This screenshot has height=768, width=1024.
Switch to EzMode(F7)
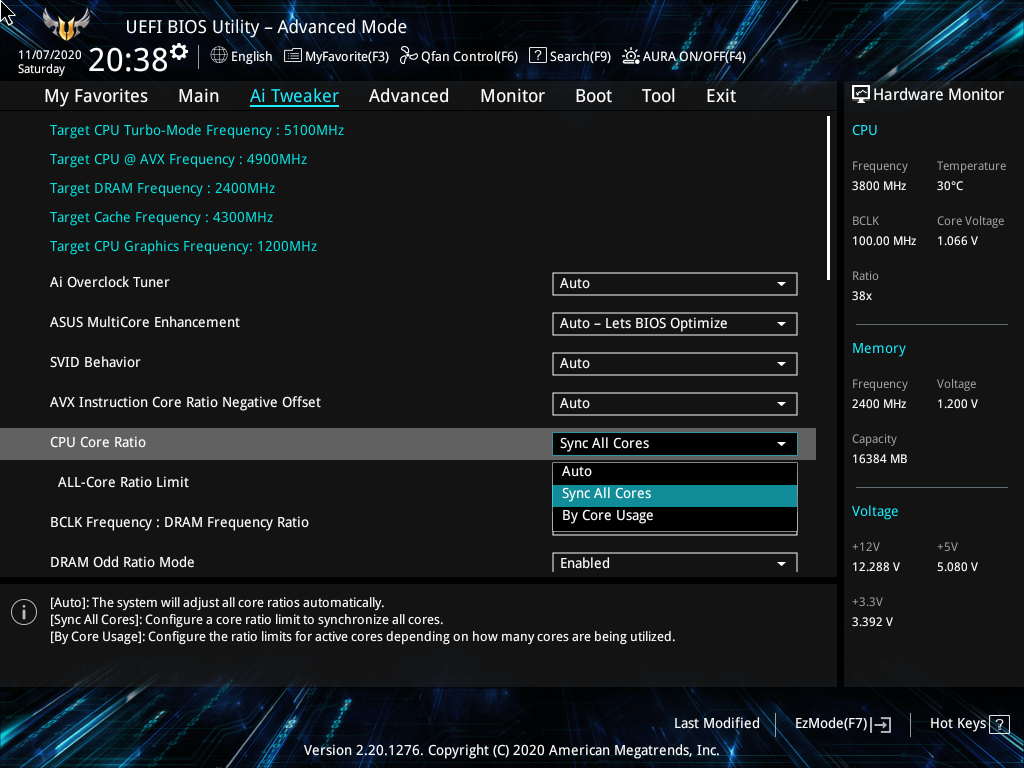coord(843,724)
